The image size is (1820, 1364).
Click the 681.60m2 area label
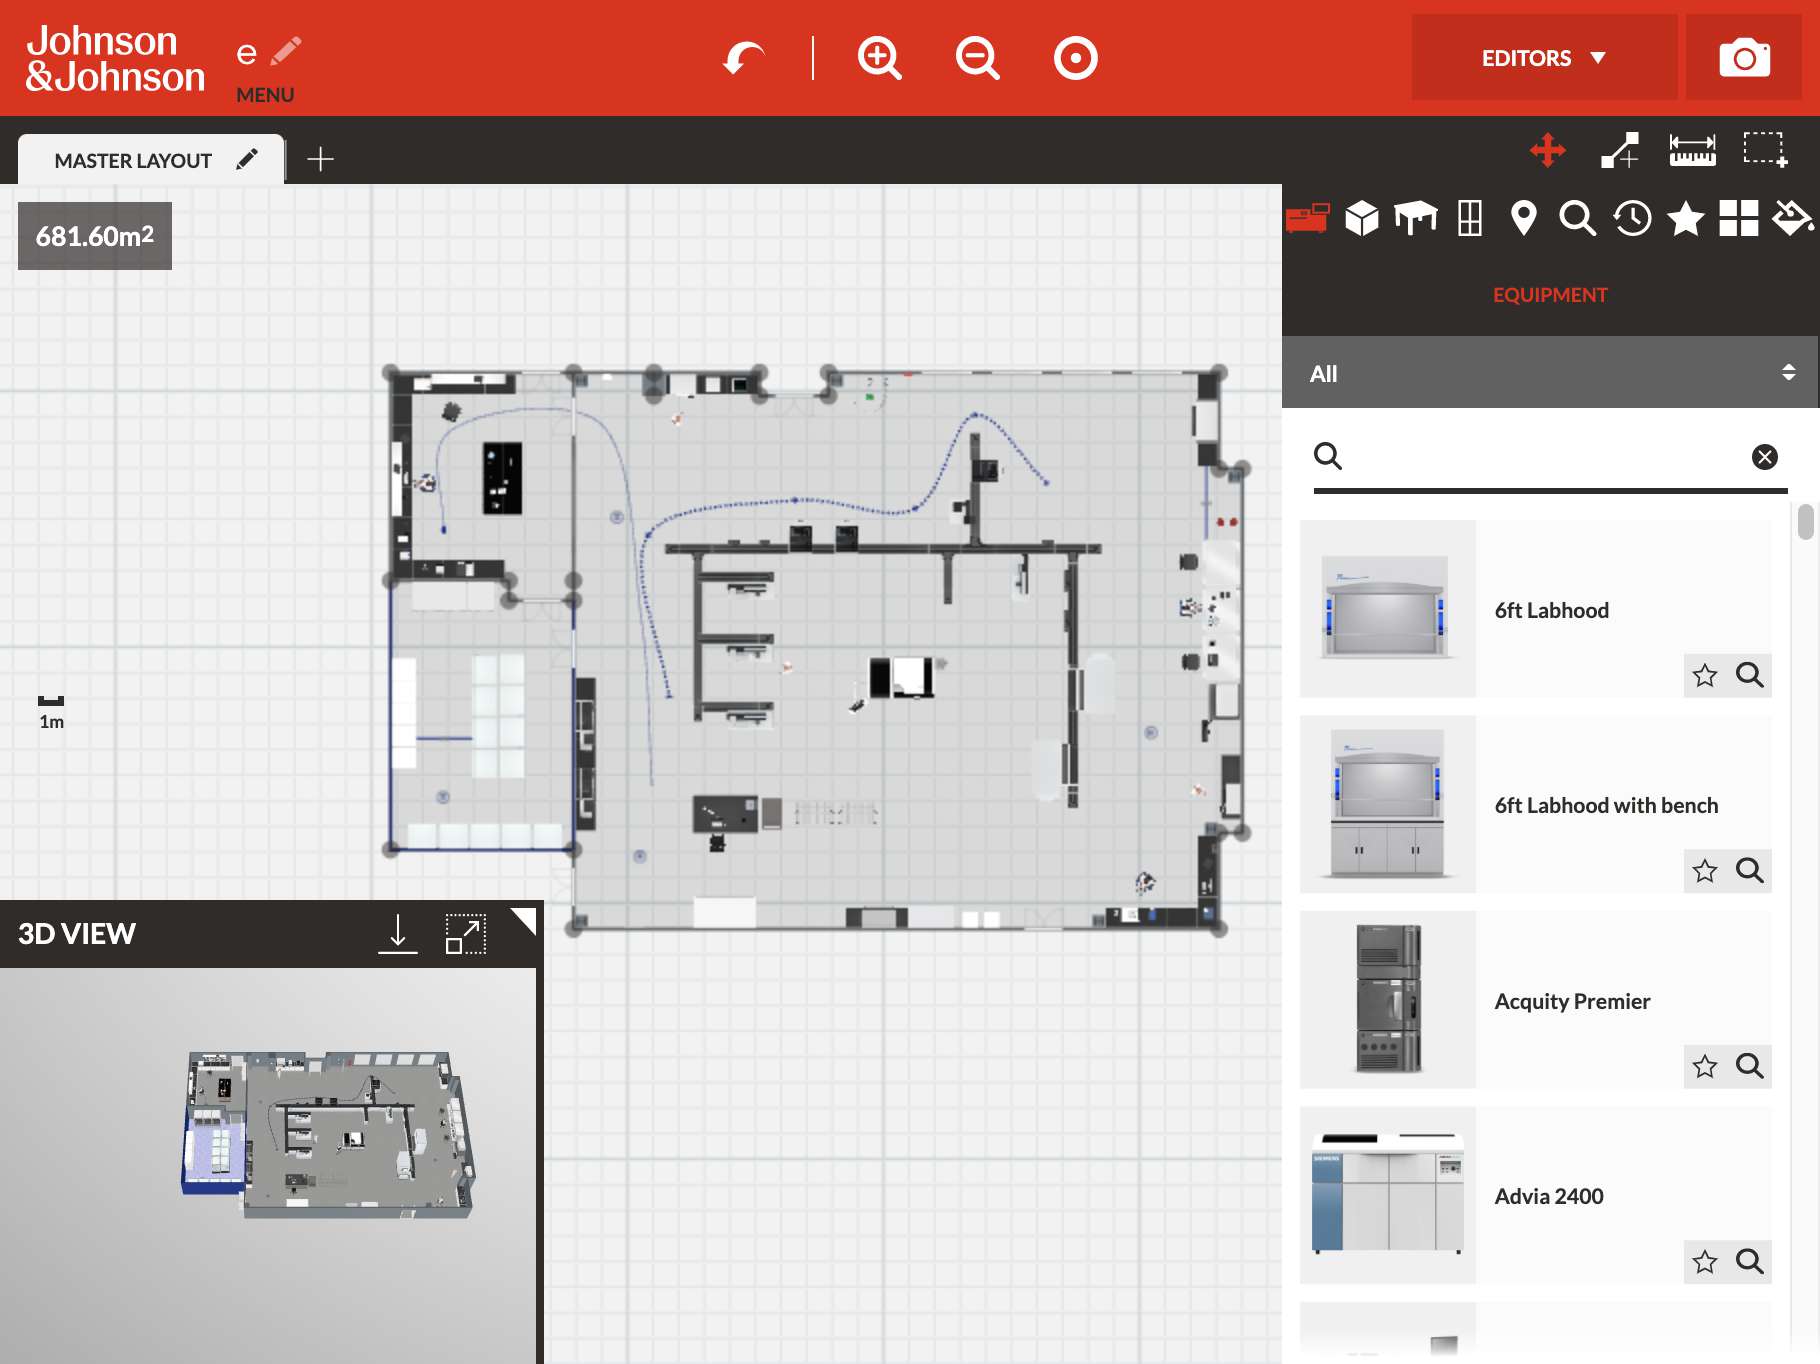(95, 236)
